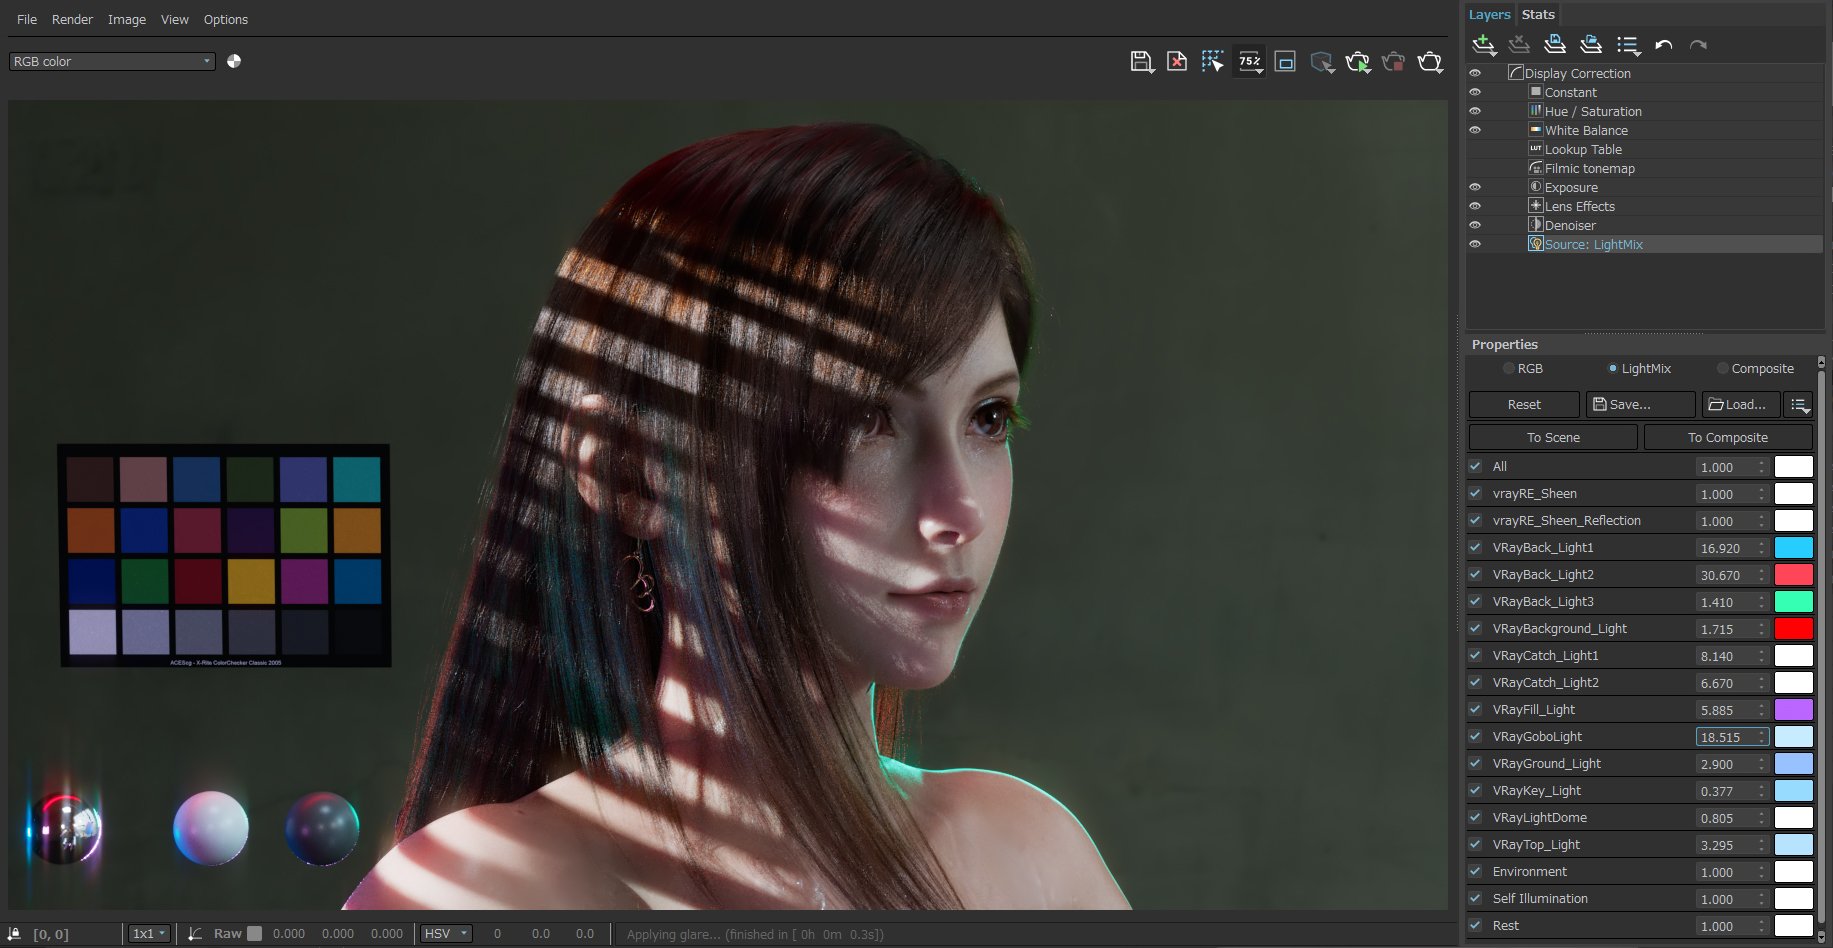
Task: Click the plain teapot render icon
Action: pos(1430,62)
